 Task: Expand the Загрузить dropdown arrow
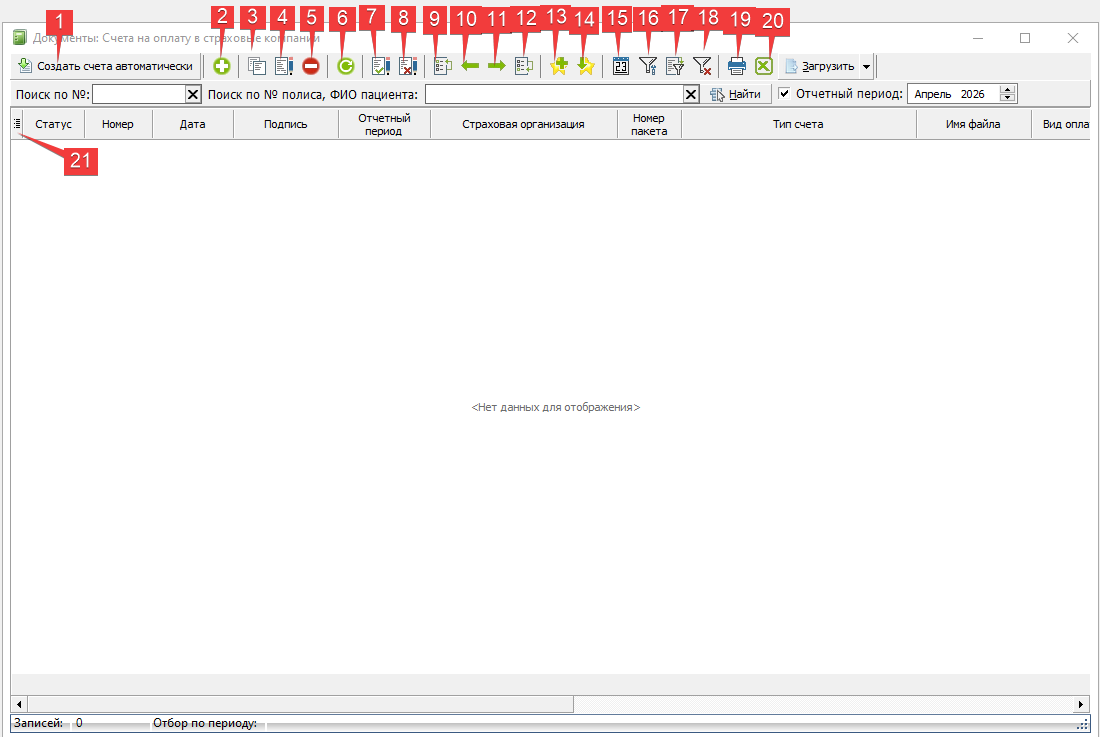(866, 67)
